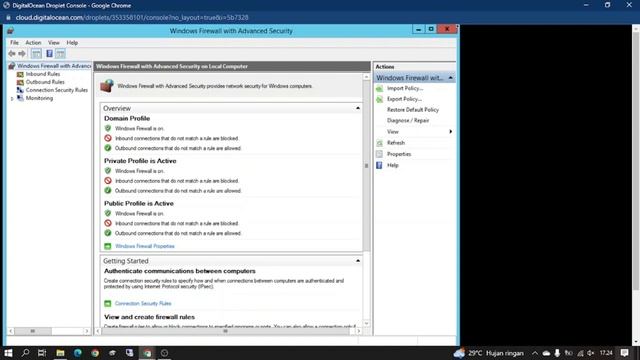Click the Forward arrow toolbar icon

tap(22, 53)
